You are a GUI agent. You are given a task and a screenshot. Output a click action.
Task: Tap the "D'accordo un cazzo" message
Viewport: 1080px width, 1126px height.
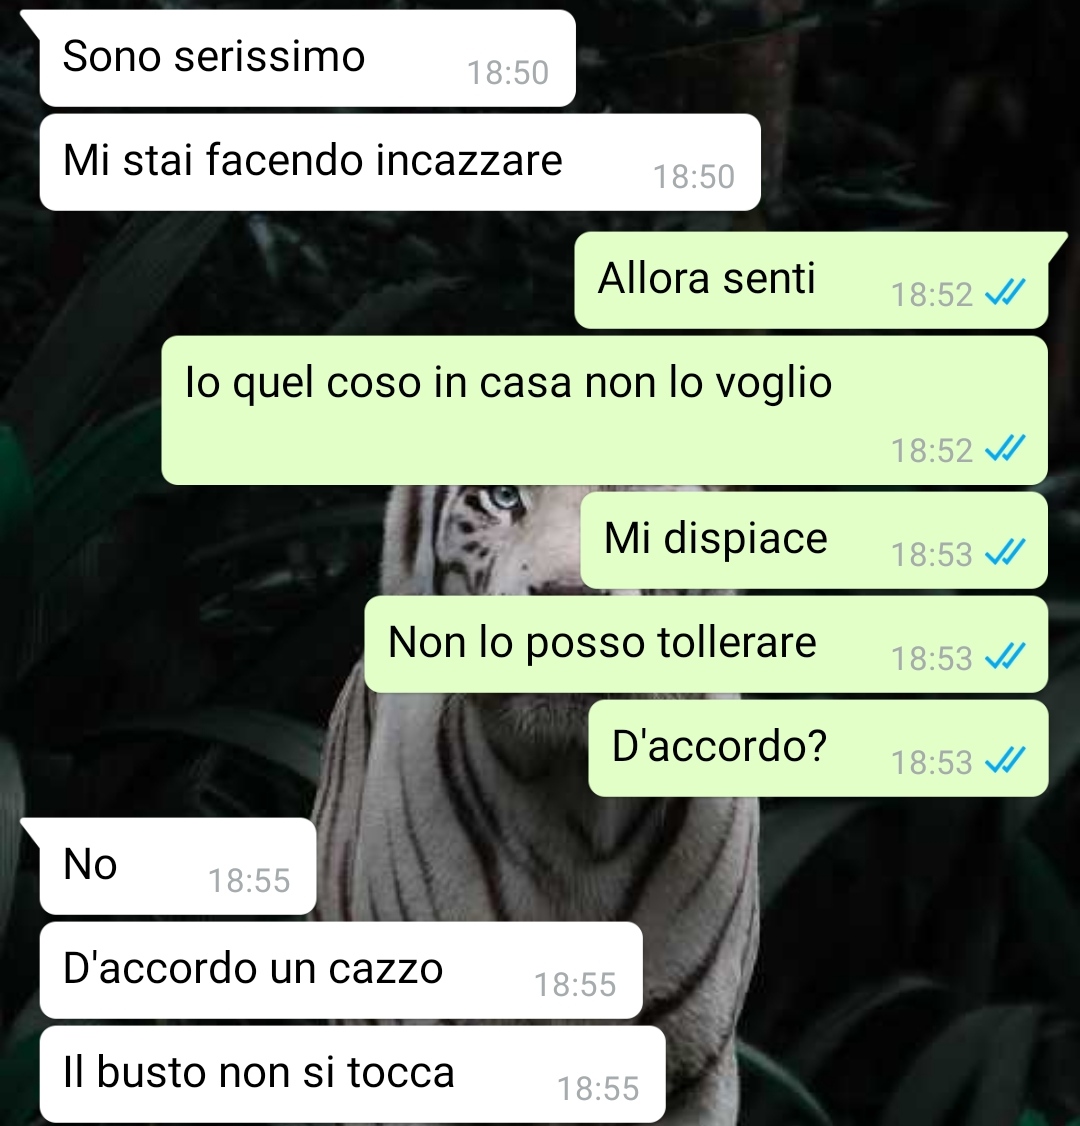point(341,970)
